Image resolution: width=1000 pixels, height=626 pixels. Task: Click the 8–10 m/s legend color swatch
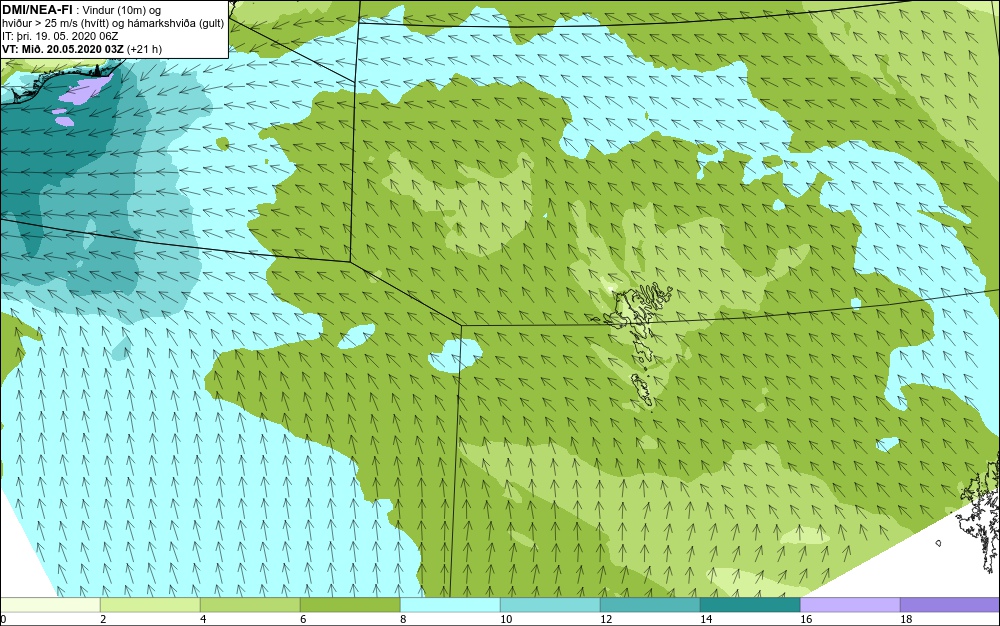(450, 605)
